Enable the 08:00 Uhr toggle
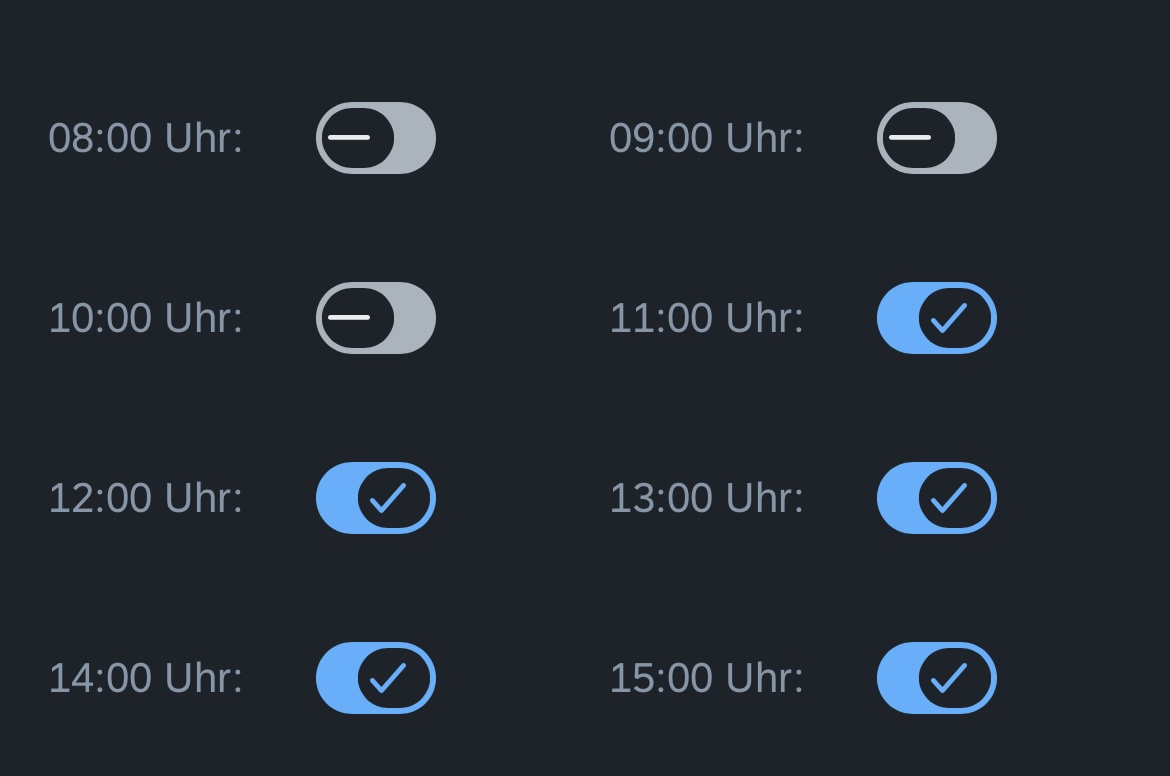The image size is (1170, 776). point(375,137)
